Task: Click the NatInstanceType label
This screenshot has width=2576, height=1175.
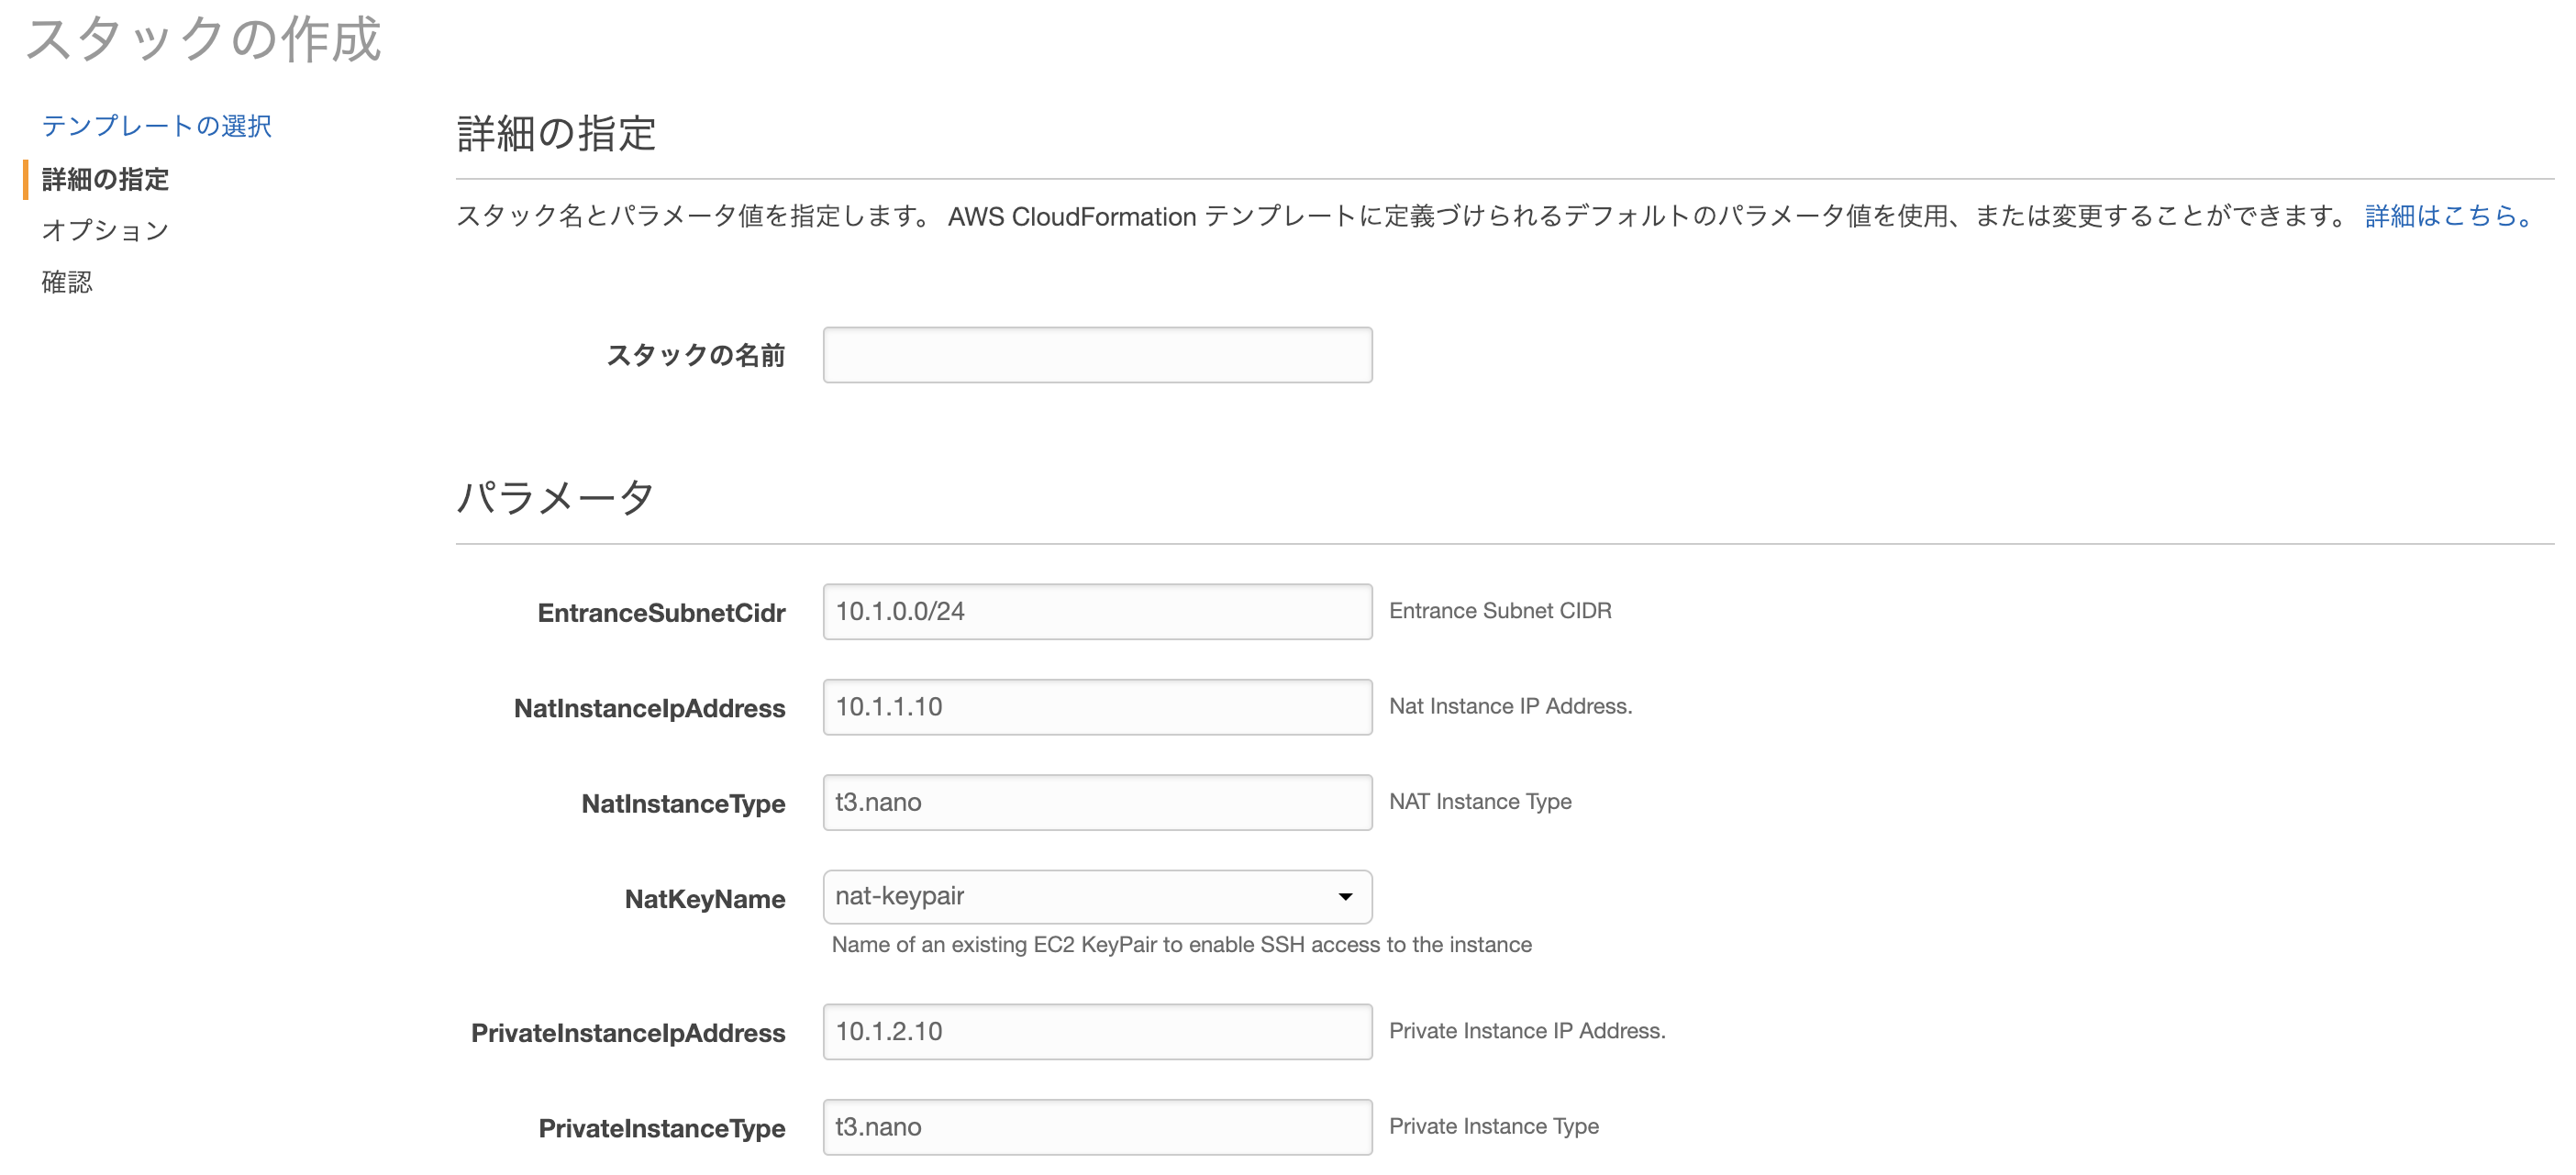Action: pyautogui.click(x=683, y=804)
